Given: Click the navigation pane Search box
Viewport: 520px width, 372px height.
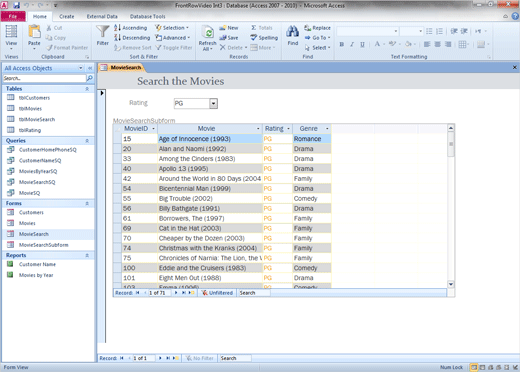Looking at the screenshot, I should (x=44, y=78).
